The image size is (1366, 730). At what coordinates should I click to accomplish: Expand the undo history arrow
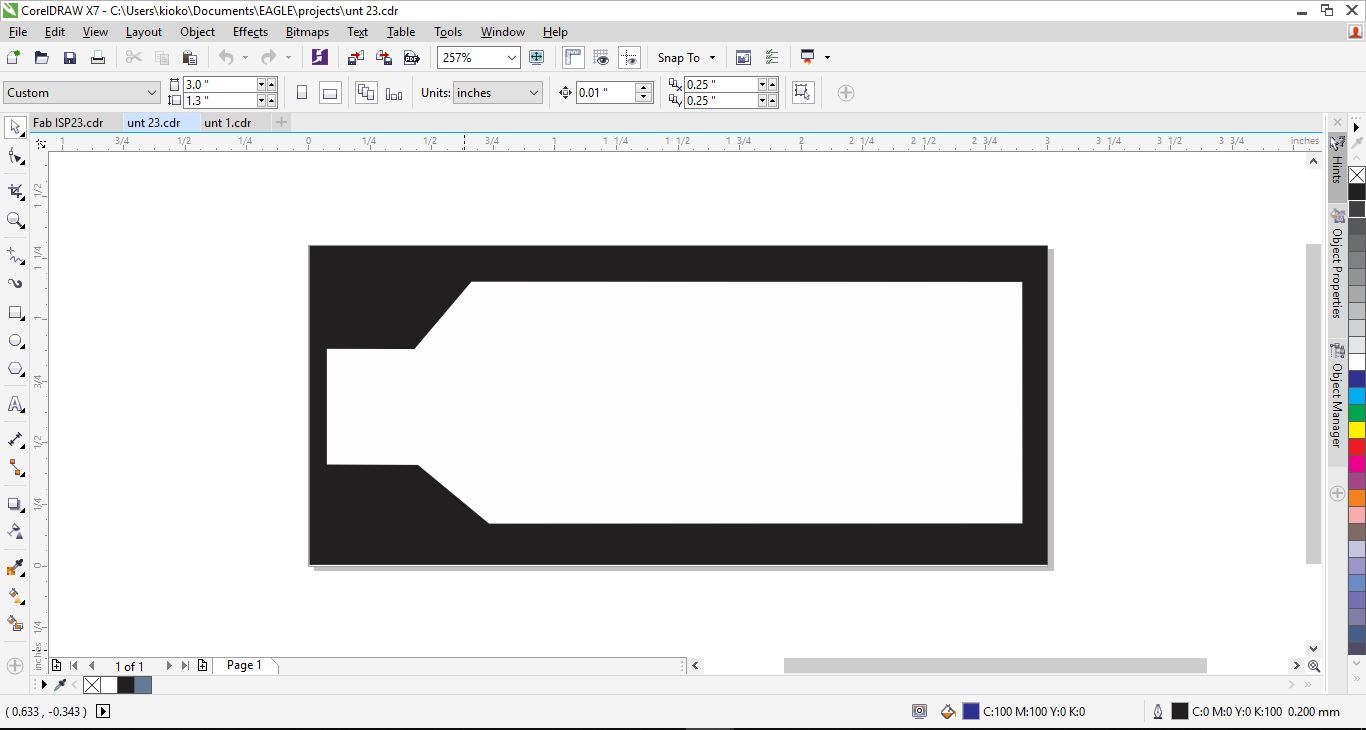tap(245, 58)
